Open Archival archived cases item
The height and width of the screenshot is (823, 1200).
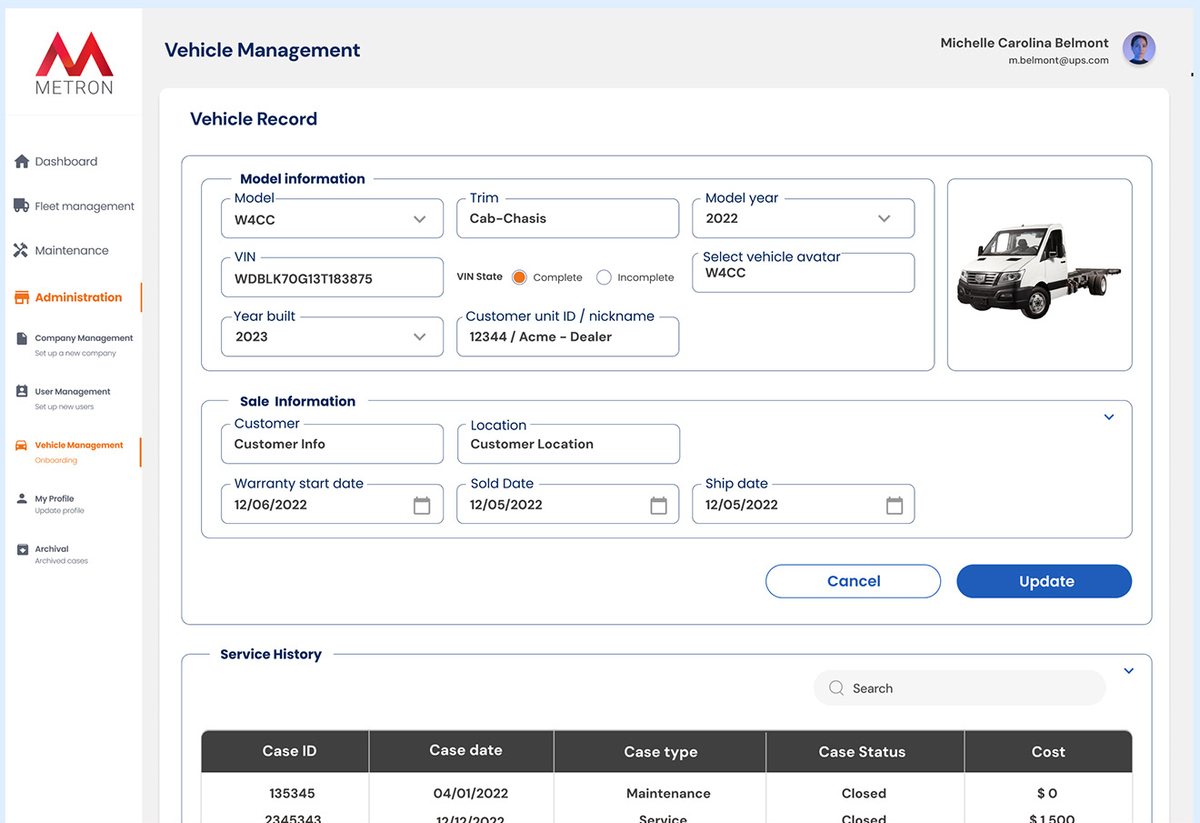[52, 554]
